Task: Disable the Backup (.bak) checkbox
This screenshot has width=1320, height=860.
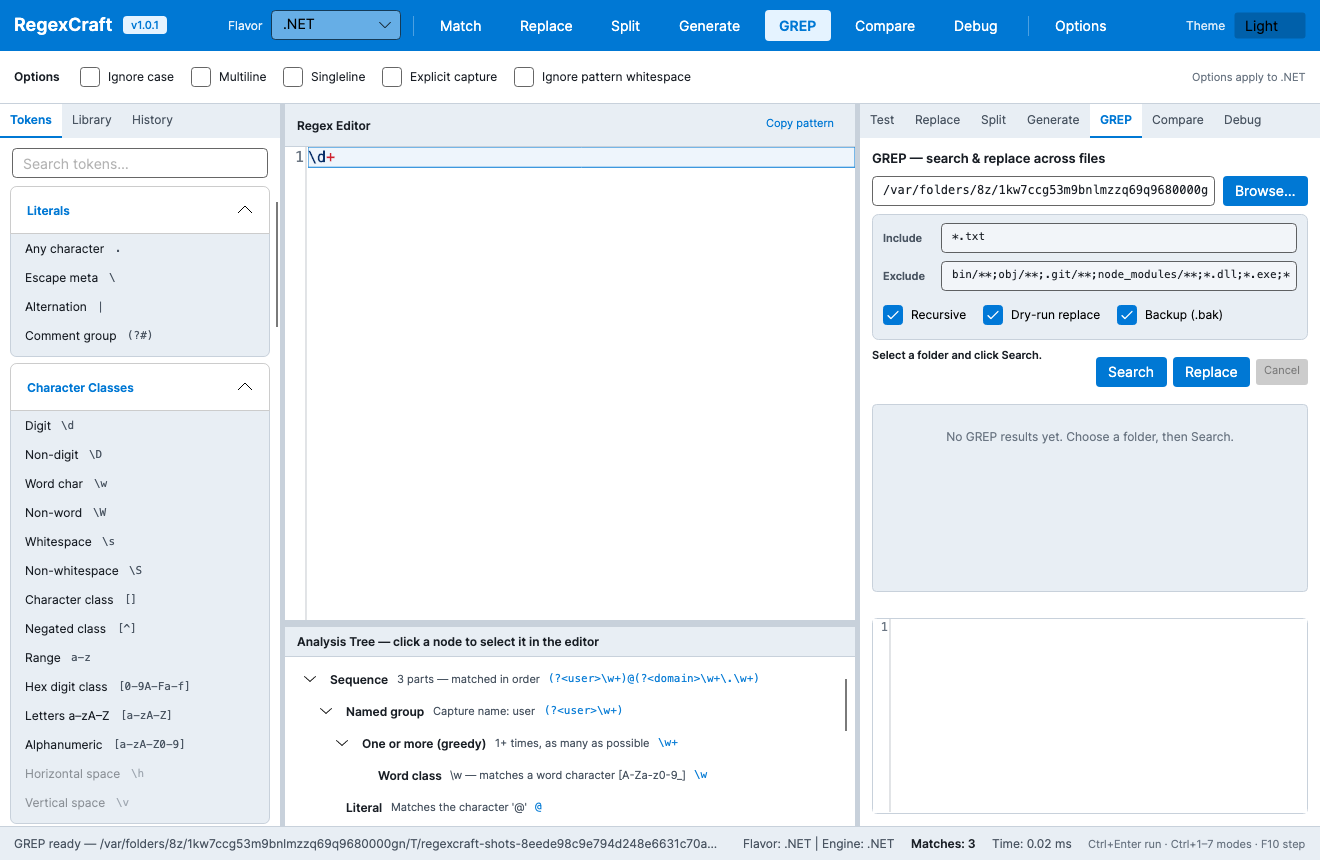Action: pyautogui.click(x=1127, y=315)
